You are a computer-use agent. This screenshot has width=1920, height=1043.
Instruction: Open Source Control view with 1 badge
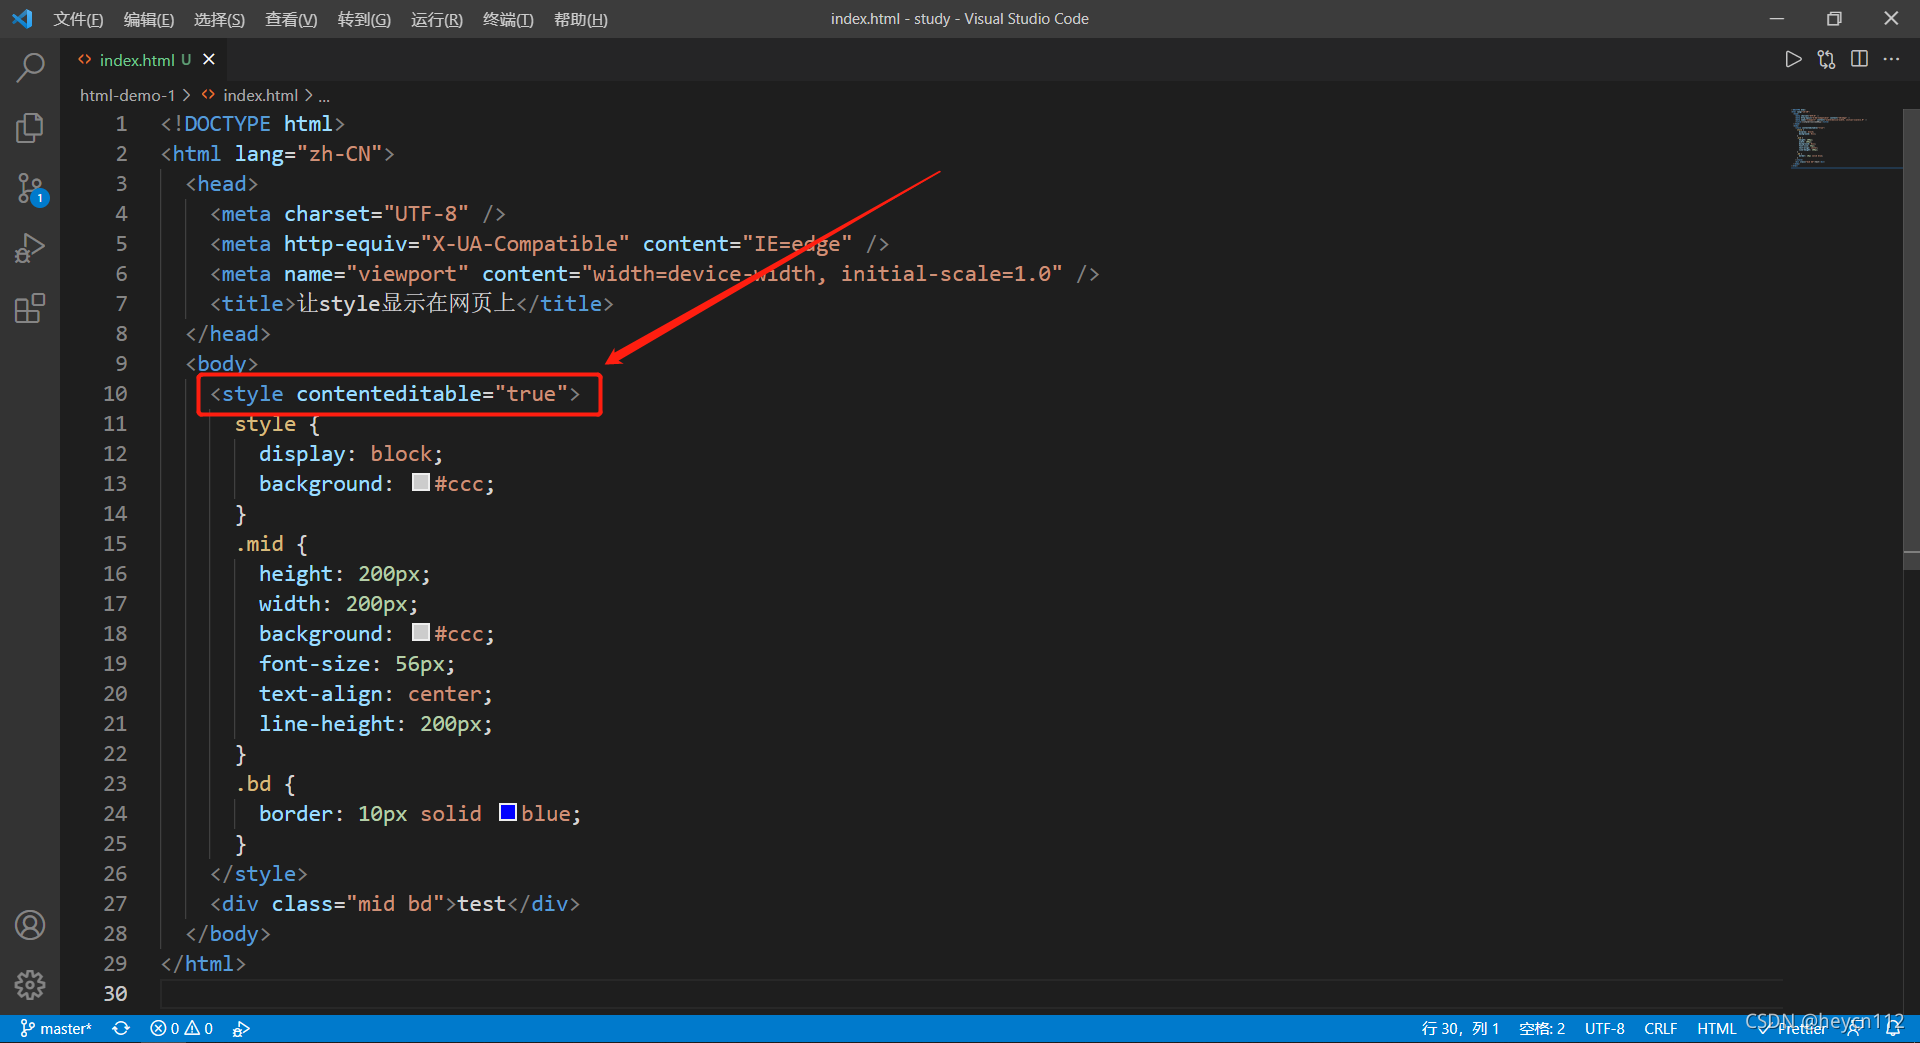point(30,188)
